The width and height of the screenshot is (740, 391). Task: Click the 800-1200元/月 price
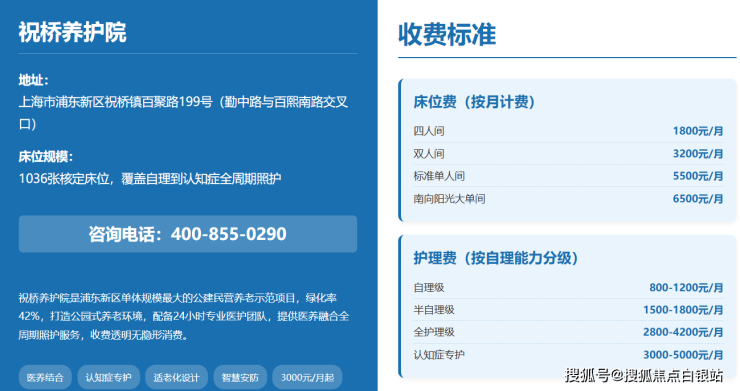pyautogui.click(x=686, y=288)
